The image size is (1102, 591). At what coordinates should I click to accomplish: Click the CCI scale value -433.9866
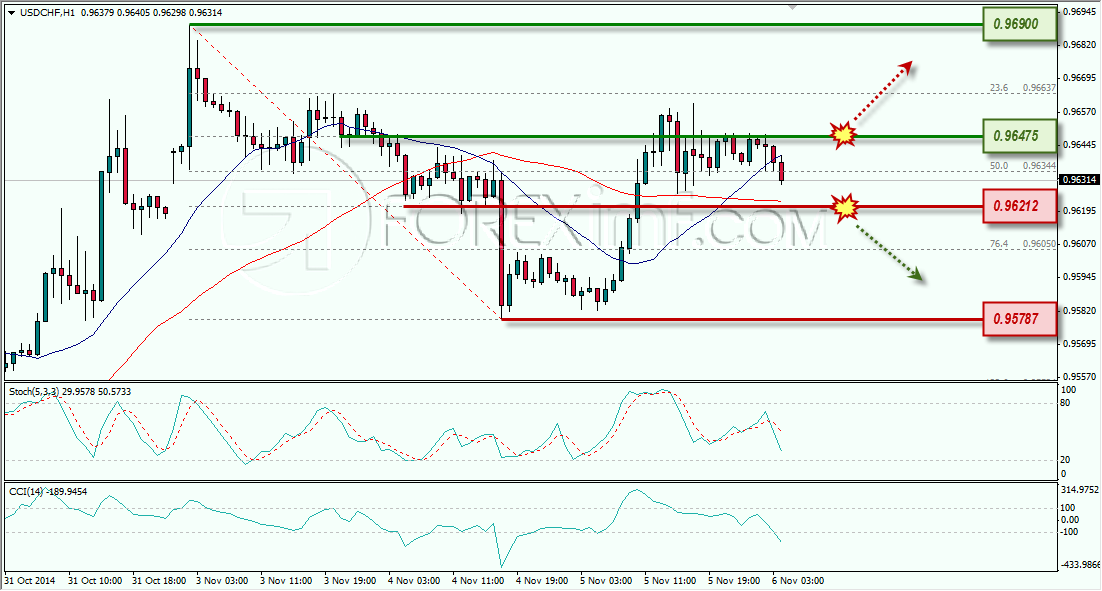1080,564
